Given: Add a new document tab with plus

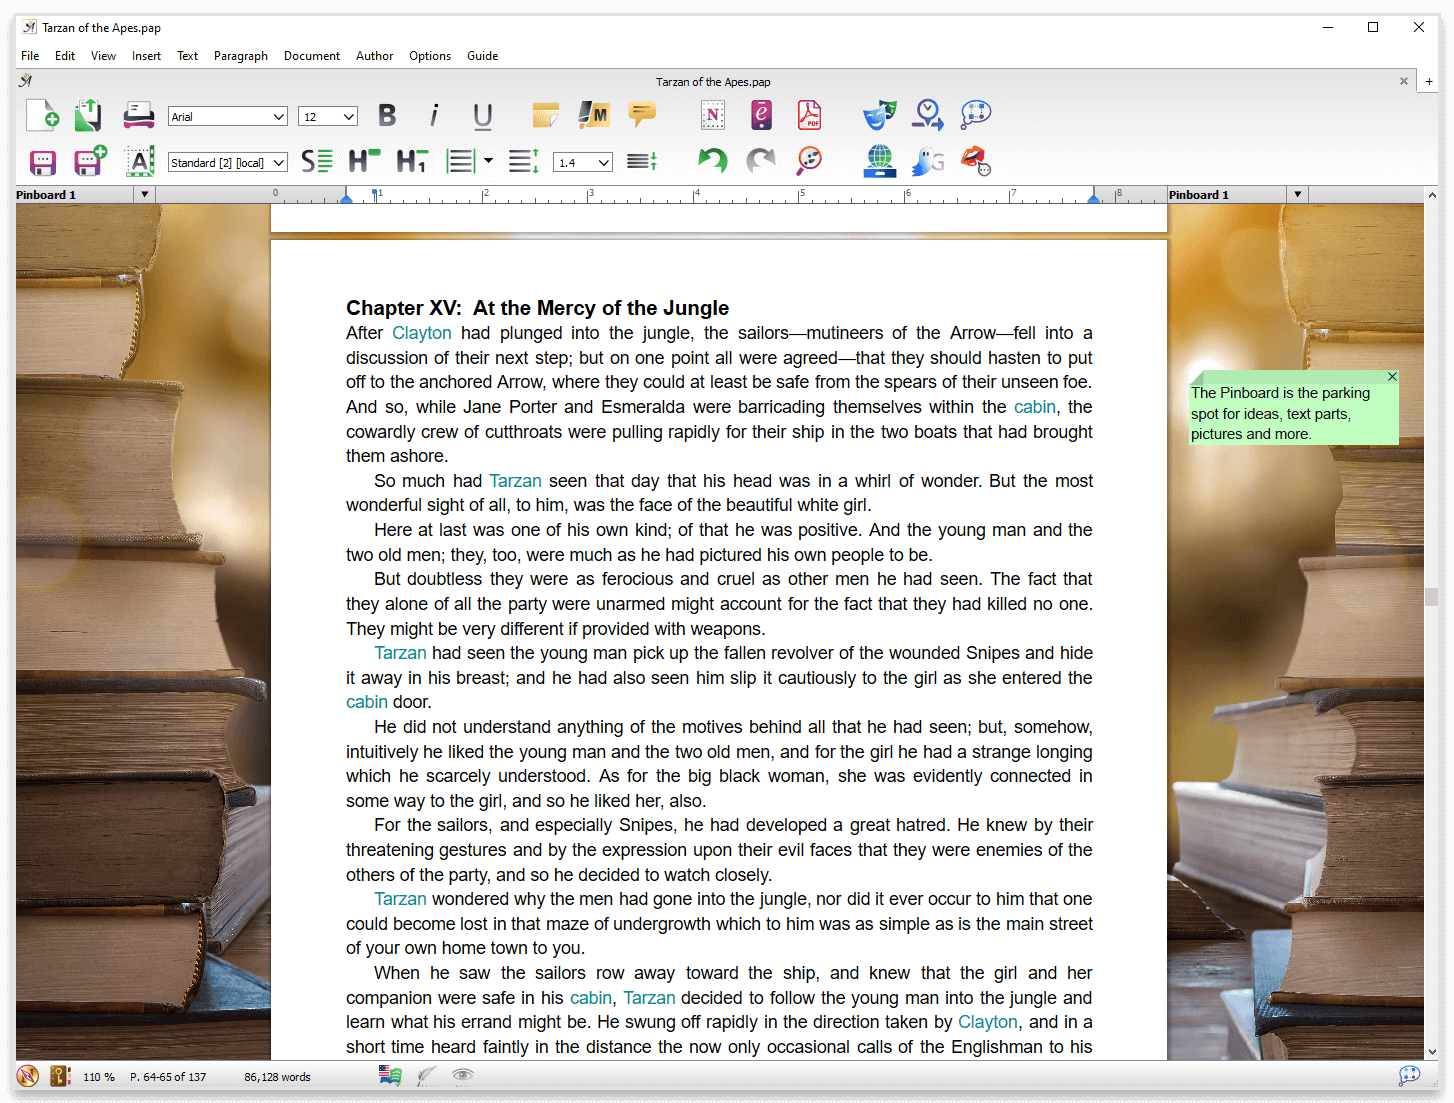Looking at the screenshot, I should 1429,82.
